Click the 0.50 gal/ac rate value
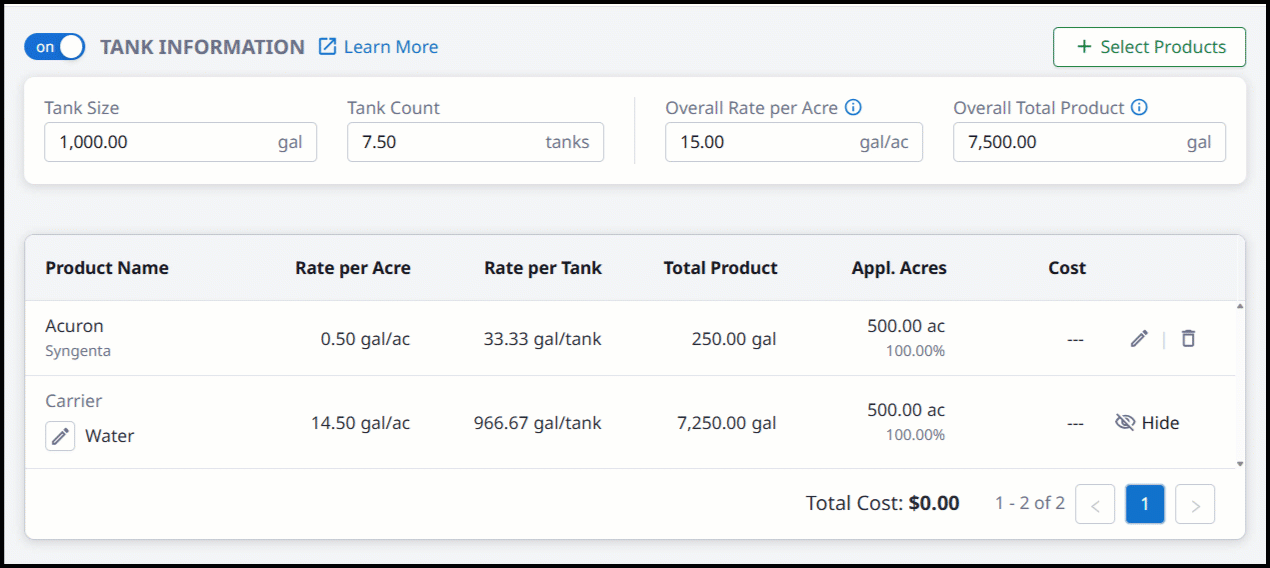 (x=366, y=339)
